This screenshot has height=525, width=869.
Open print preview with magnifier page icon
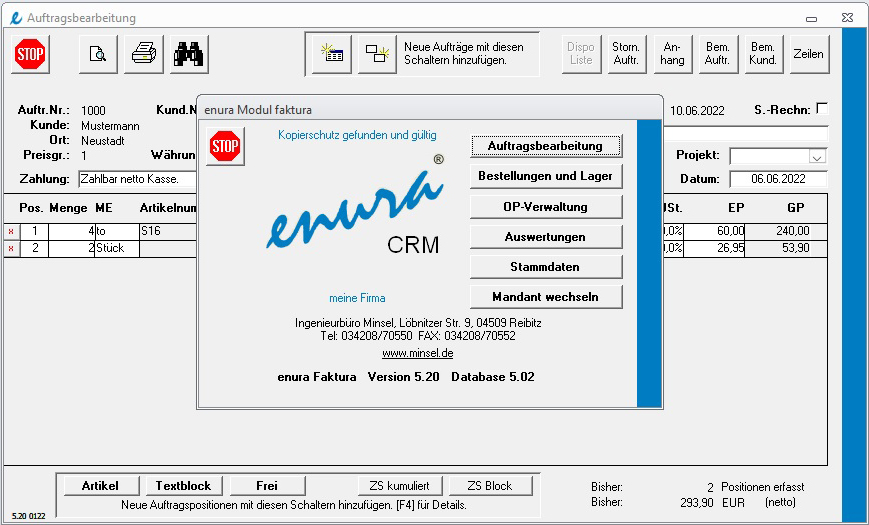(x=98, y=54)
